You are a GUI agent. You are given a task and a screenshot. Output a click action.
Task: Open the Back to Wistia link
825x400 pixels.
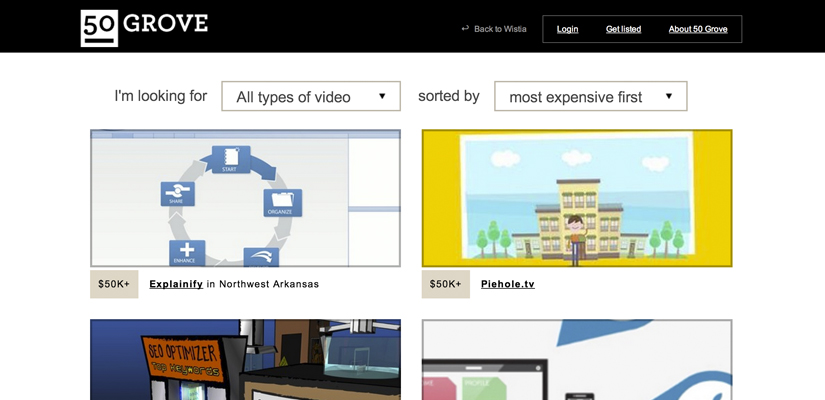(500, 29)
